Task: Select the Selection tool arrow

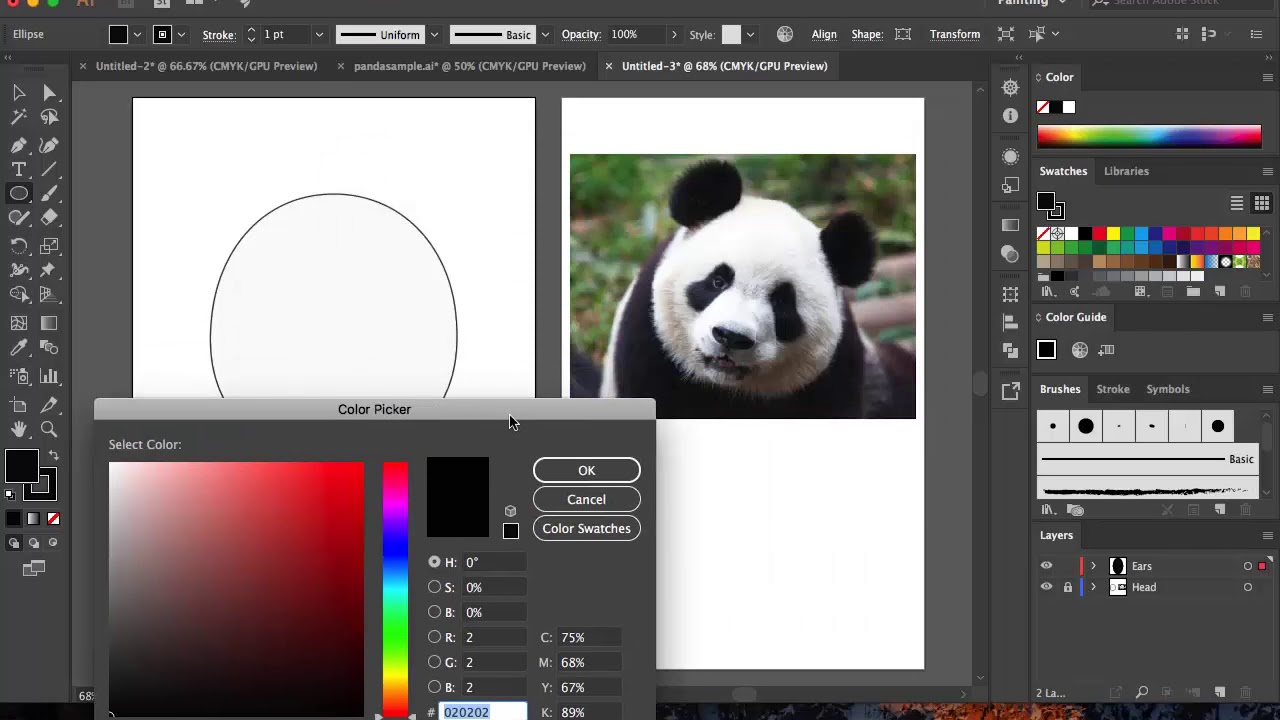Action: point(19,93)
